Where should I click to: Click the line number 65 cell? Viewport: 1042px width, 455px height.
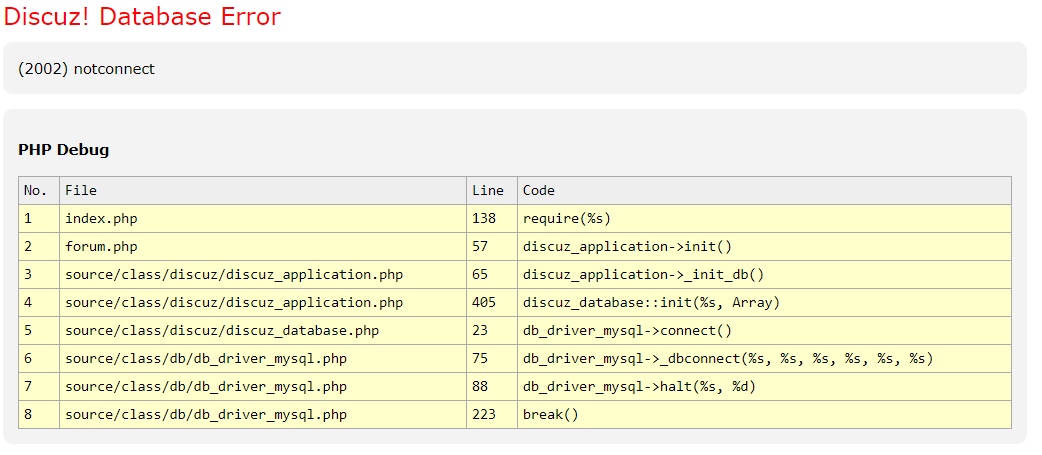coord(492,274)
